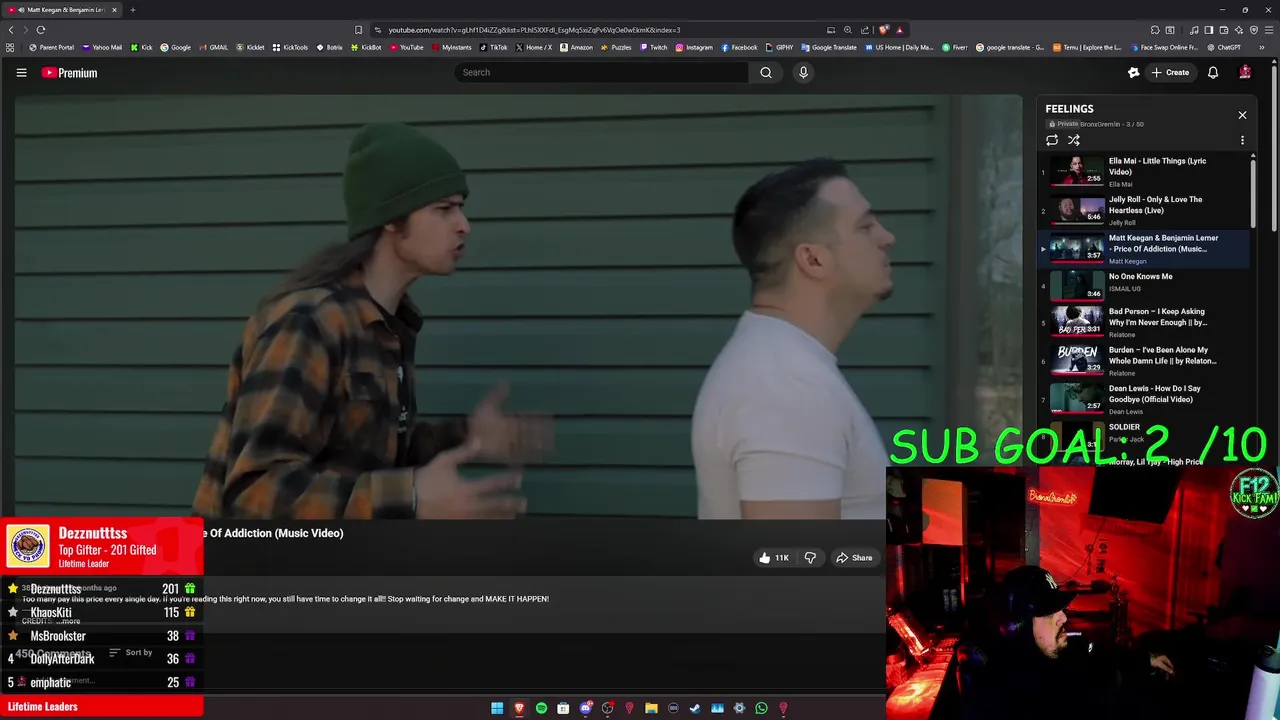Play Ella Mai - Little Things thumbnail
The image size is (1280, 720).
tap(1077, 171)
